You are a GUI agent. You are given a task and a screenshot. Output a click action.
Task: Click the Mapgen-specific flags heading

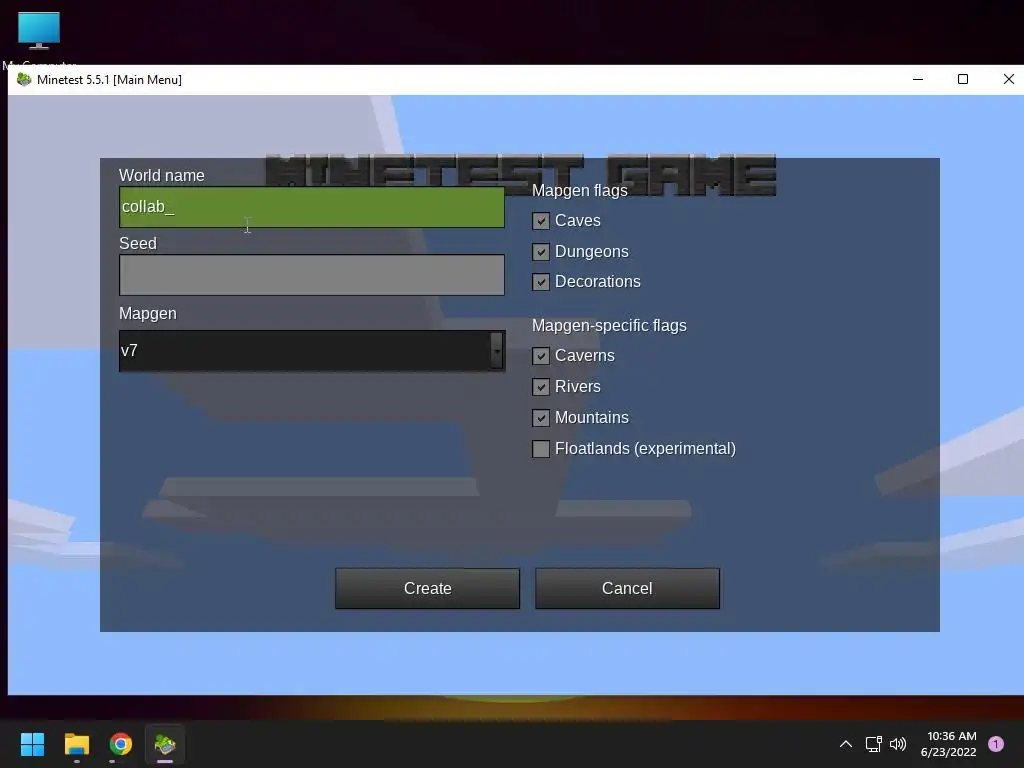[x=609, y=325]
